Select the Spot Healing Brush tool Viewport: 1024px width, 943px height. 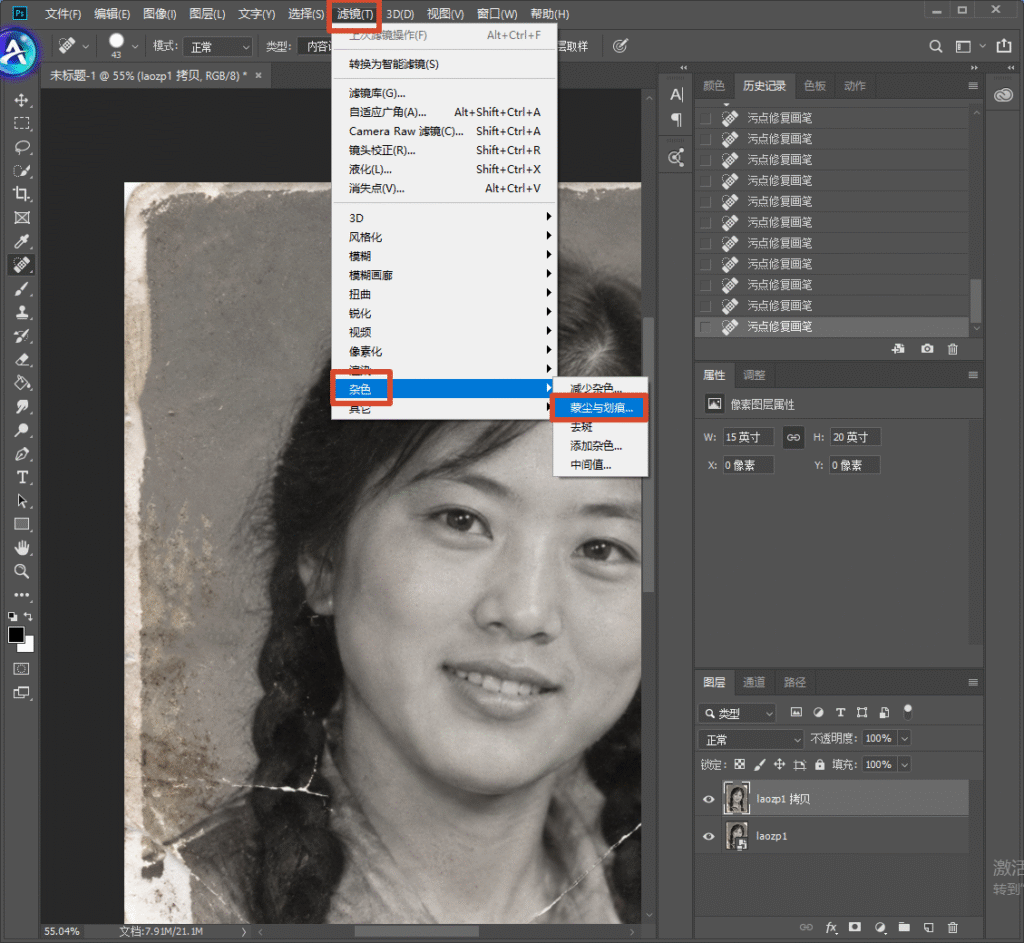tap(22, 265)
